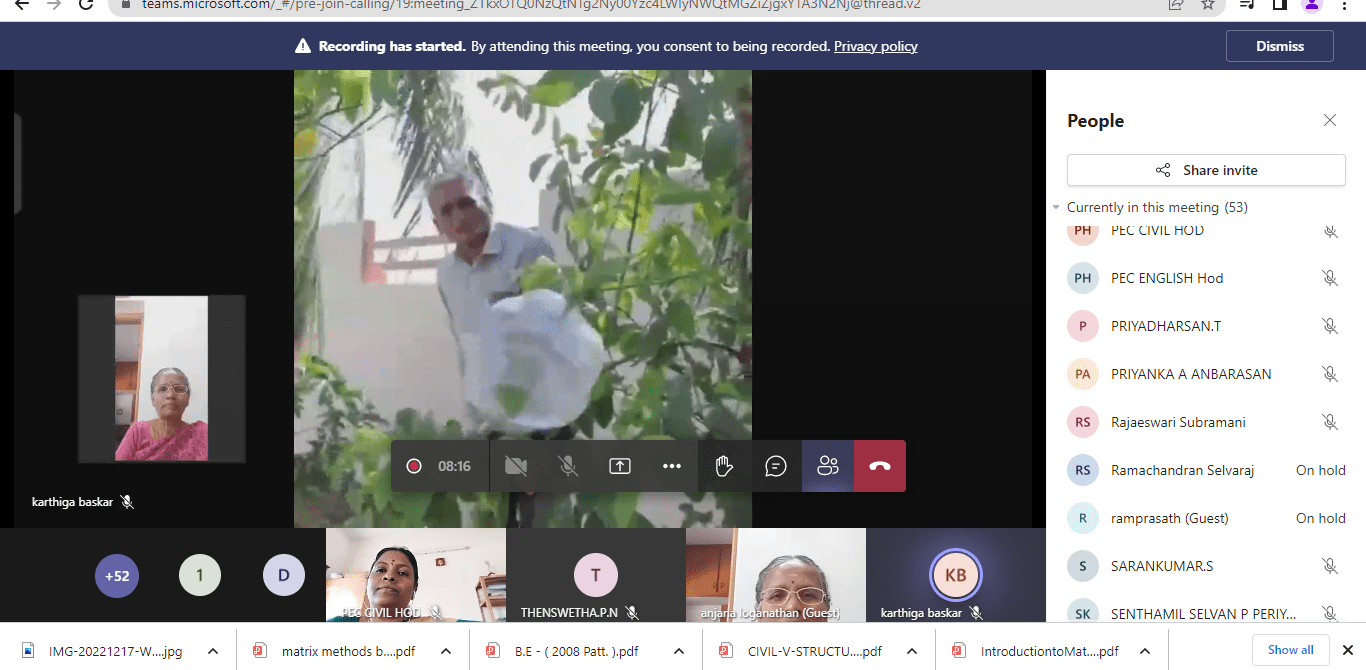
Task: Open more actions ellipsis menu
Action: [x=672, y=466]
